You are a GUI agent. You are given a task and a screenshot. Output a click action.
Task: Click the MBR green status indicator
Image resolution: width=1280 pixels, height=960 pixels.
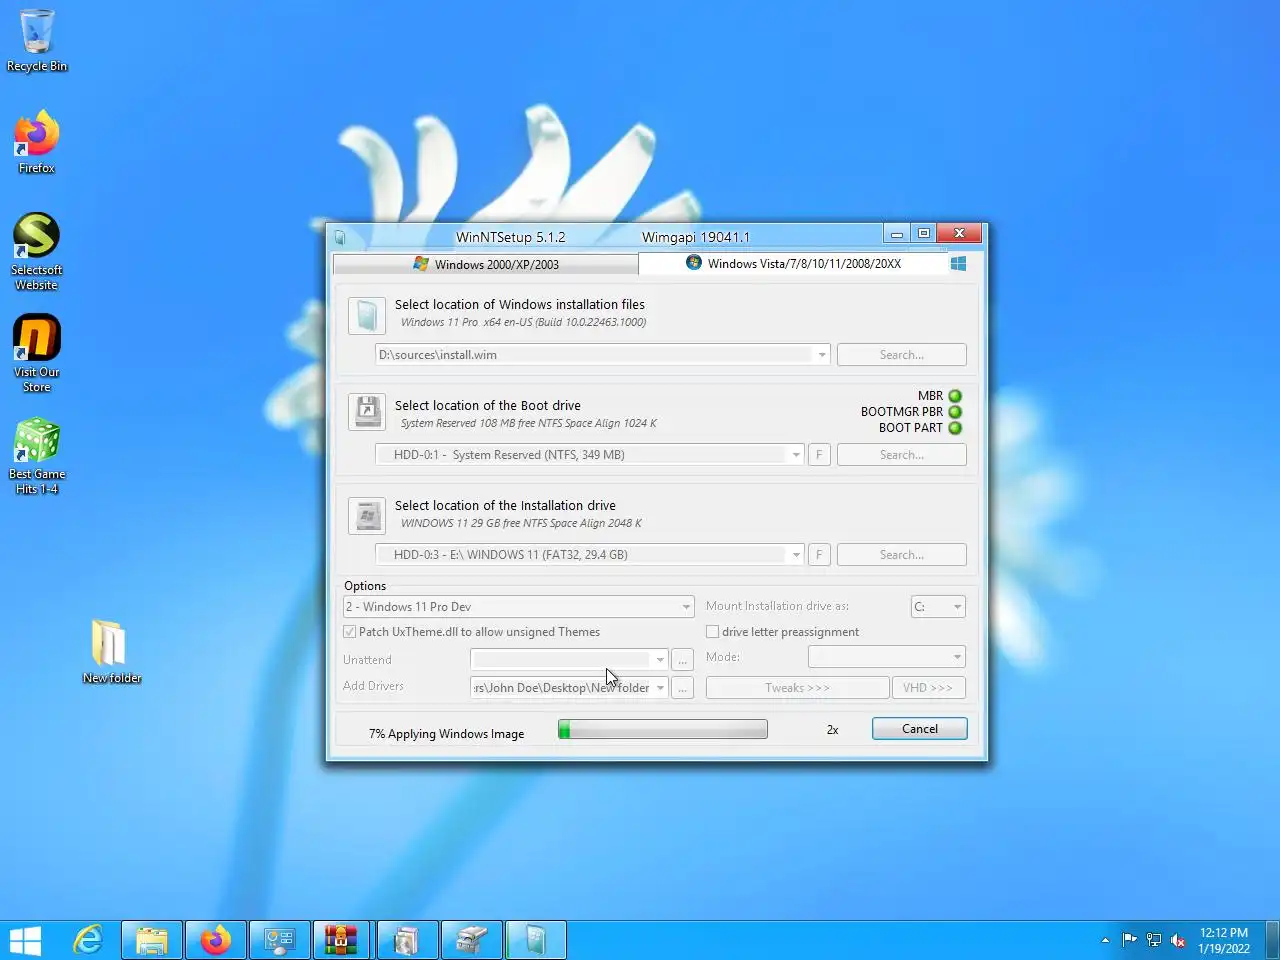tap(955, 396)
